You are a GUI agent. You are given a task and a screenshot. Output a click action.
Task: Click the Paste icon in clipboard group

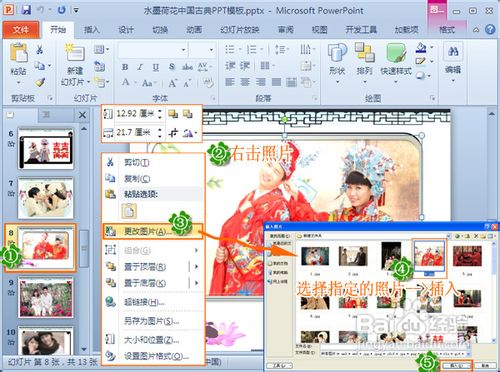pos(19,53)
